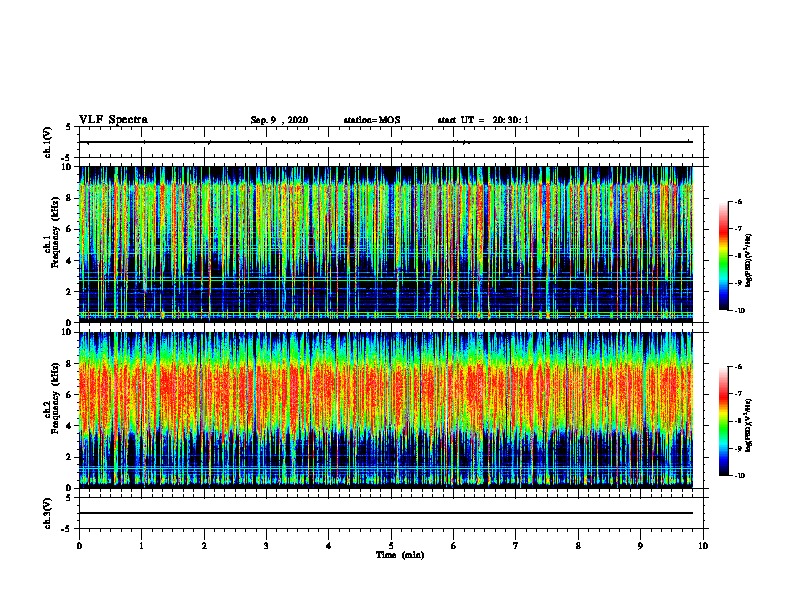792x612 pixels.
Task: Click time axis tick label "3"
Action: [266, 546]
